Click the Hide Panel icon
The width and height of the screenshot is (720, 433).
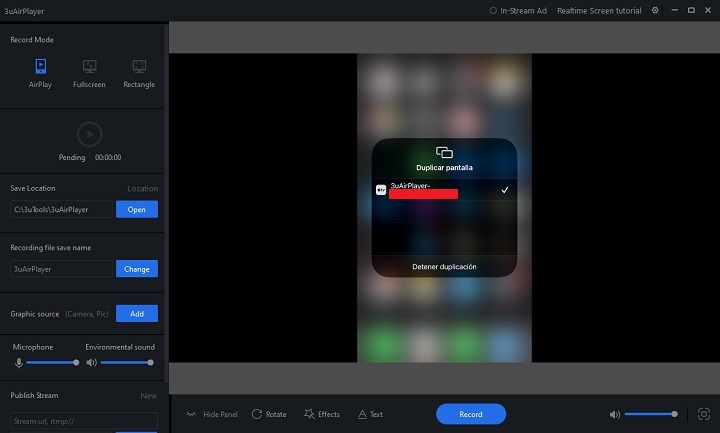(x=191, y=414)
